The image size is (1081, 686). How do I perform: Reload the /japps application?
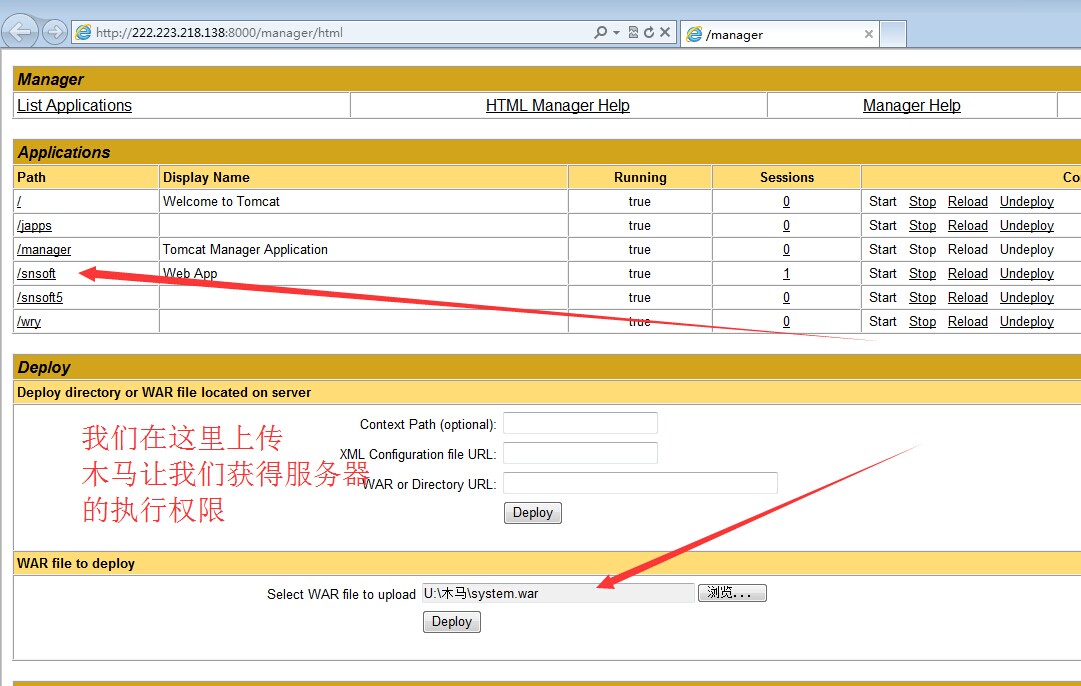(968, 225)
